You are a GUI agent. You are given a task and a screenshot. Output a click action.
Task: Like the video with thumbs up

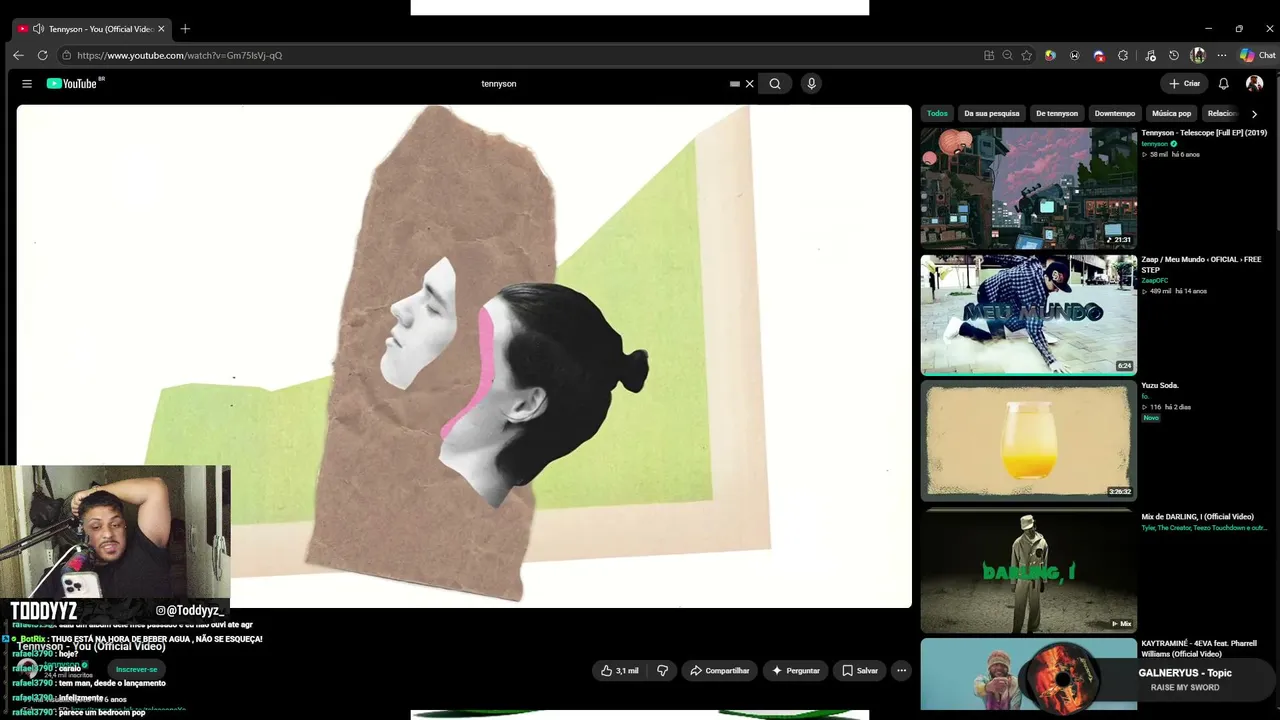tap(619, 671)
